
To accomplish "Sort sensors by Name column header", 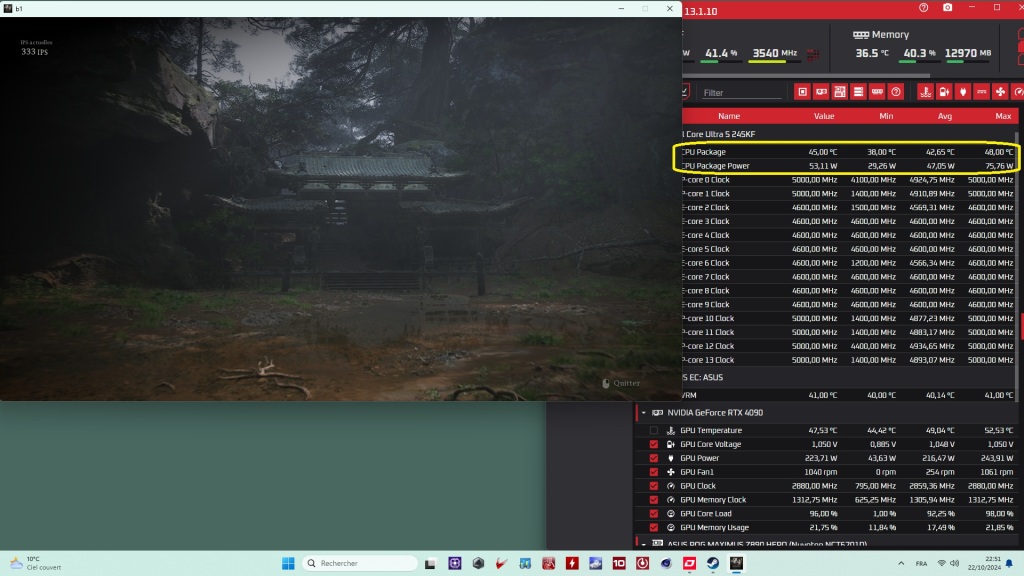I will coord(729,116).
